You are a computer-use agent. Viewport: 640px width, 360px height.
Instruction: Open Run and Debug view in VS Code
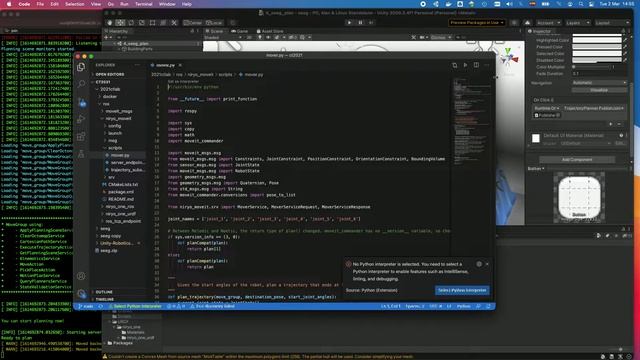[81, 119]
